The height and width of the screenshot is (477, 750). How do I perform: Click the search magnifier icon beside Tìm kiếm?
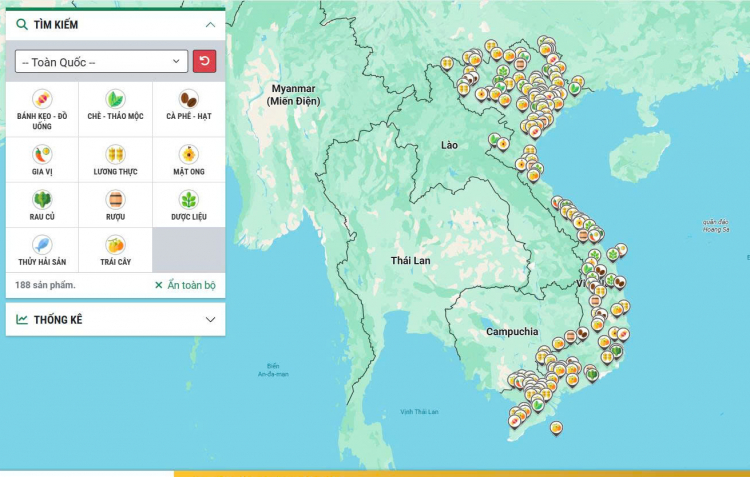click(x=22, y=24)
